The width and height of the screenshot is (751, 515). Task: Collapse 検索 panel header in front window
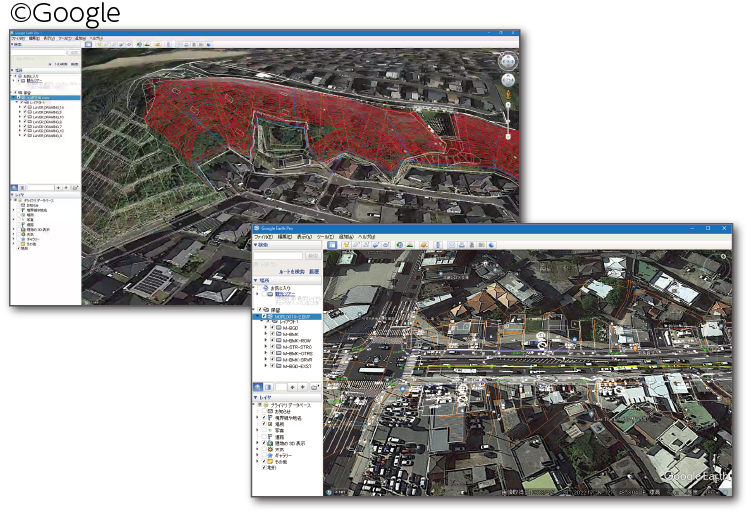287,245
